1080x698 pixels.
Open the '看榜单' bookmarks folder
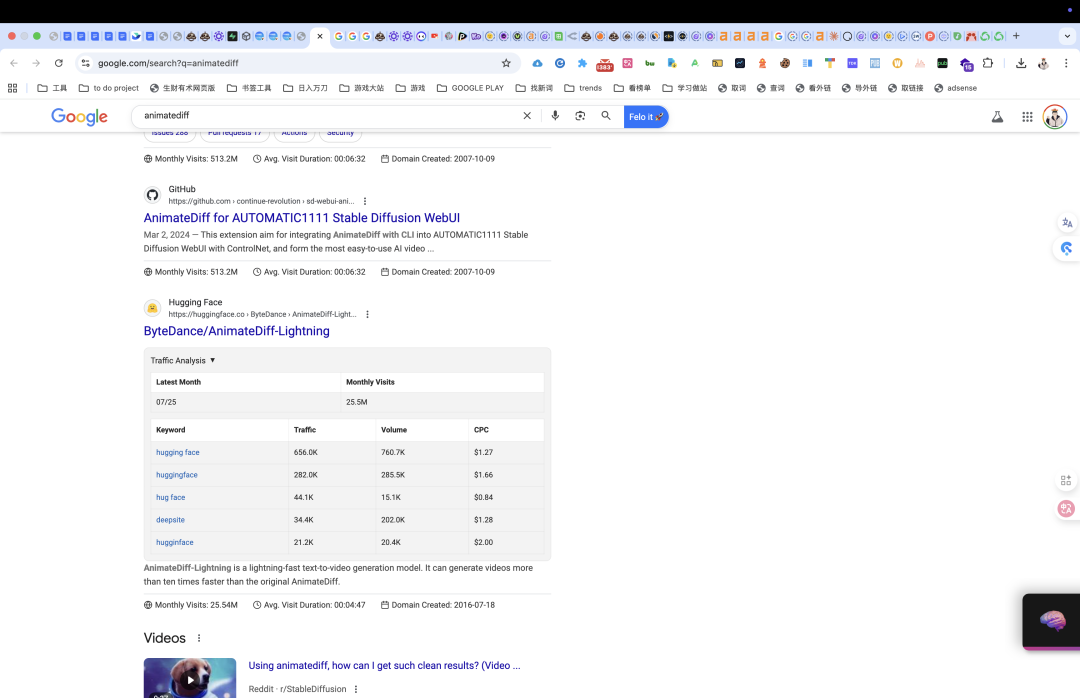(x=632, y=88)
